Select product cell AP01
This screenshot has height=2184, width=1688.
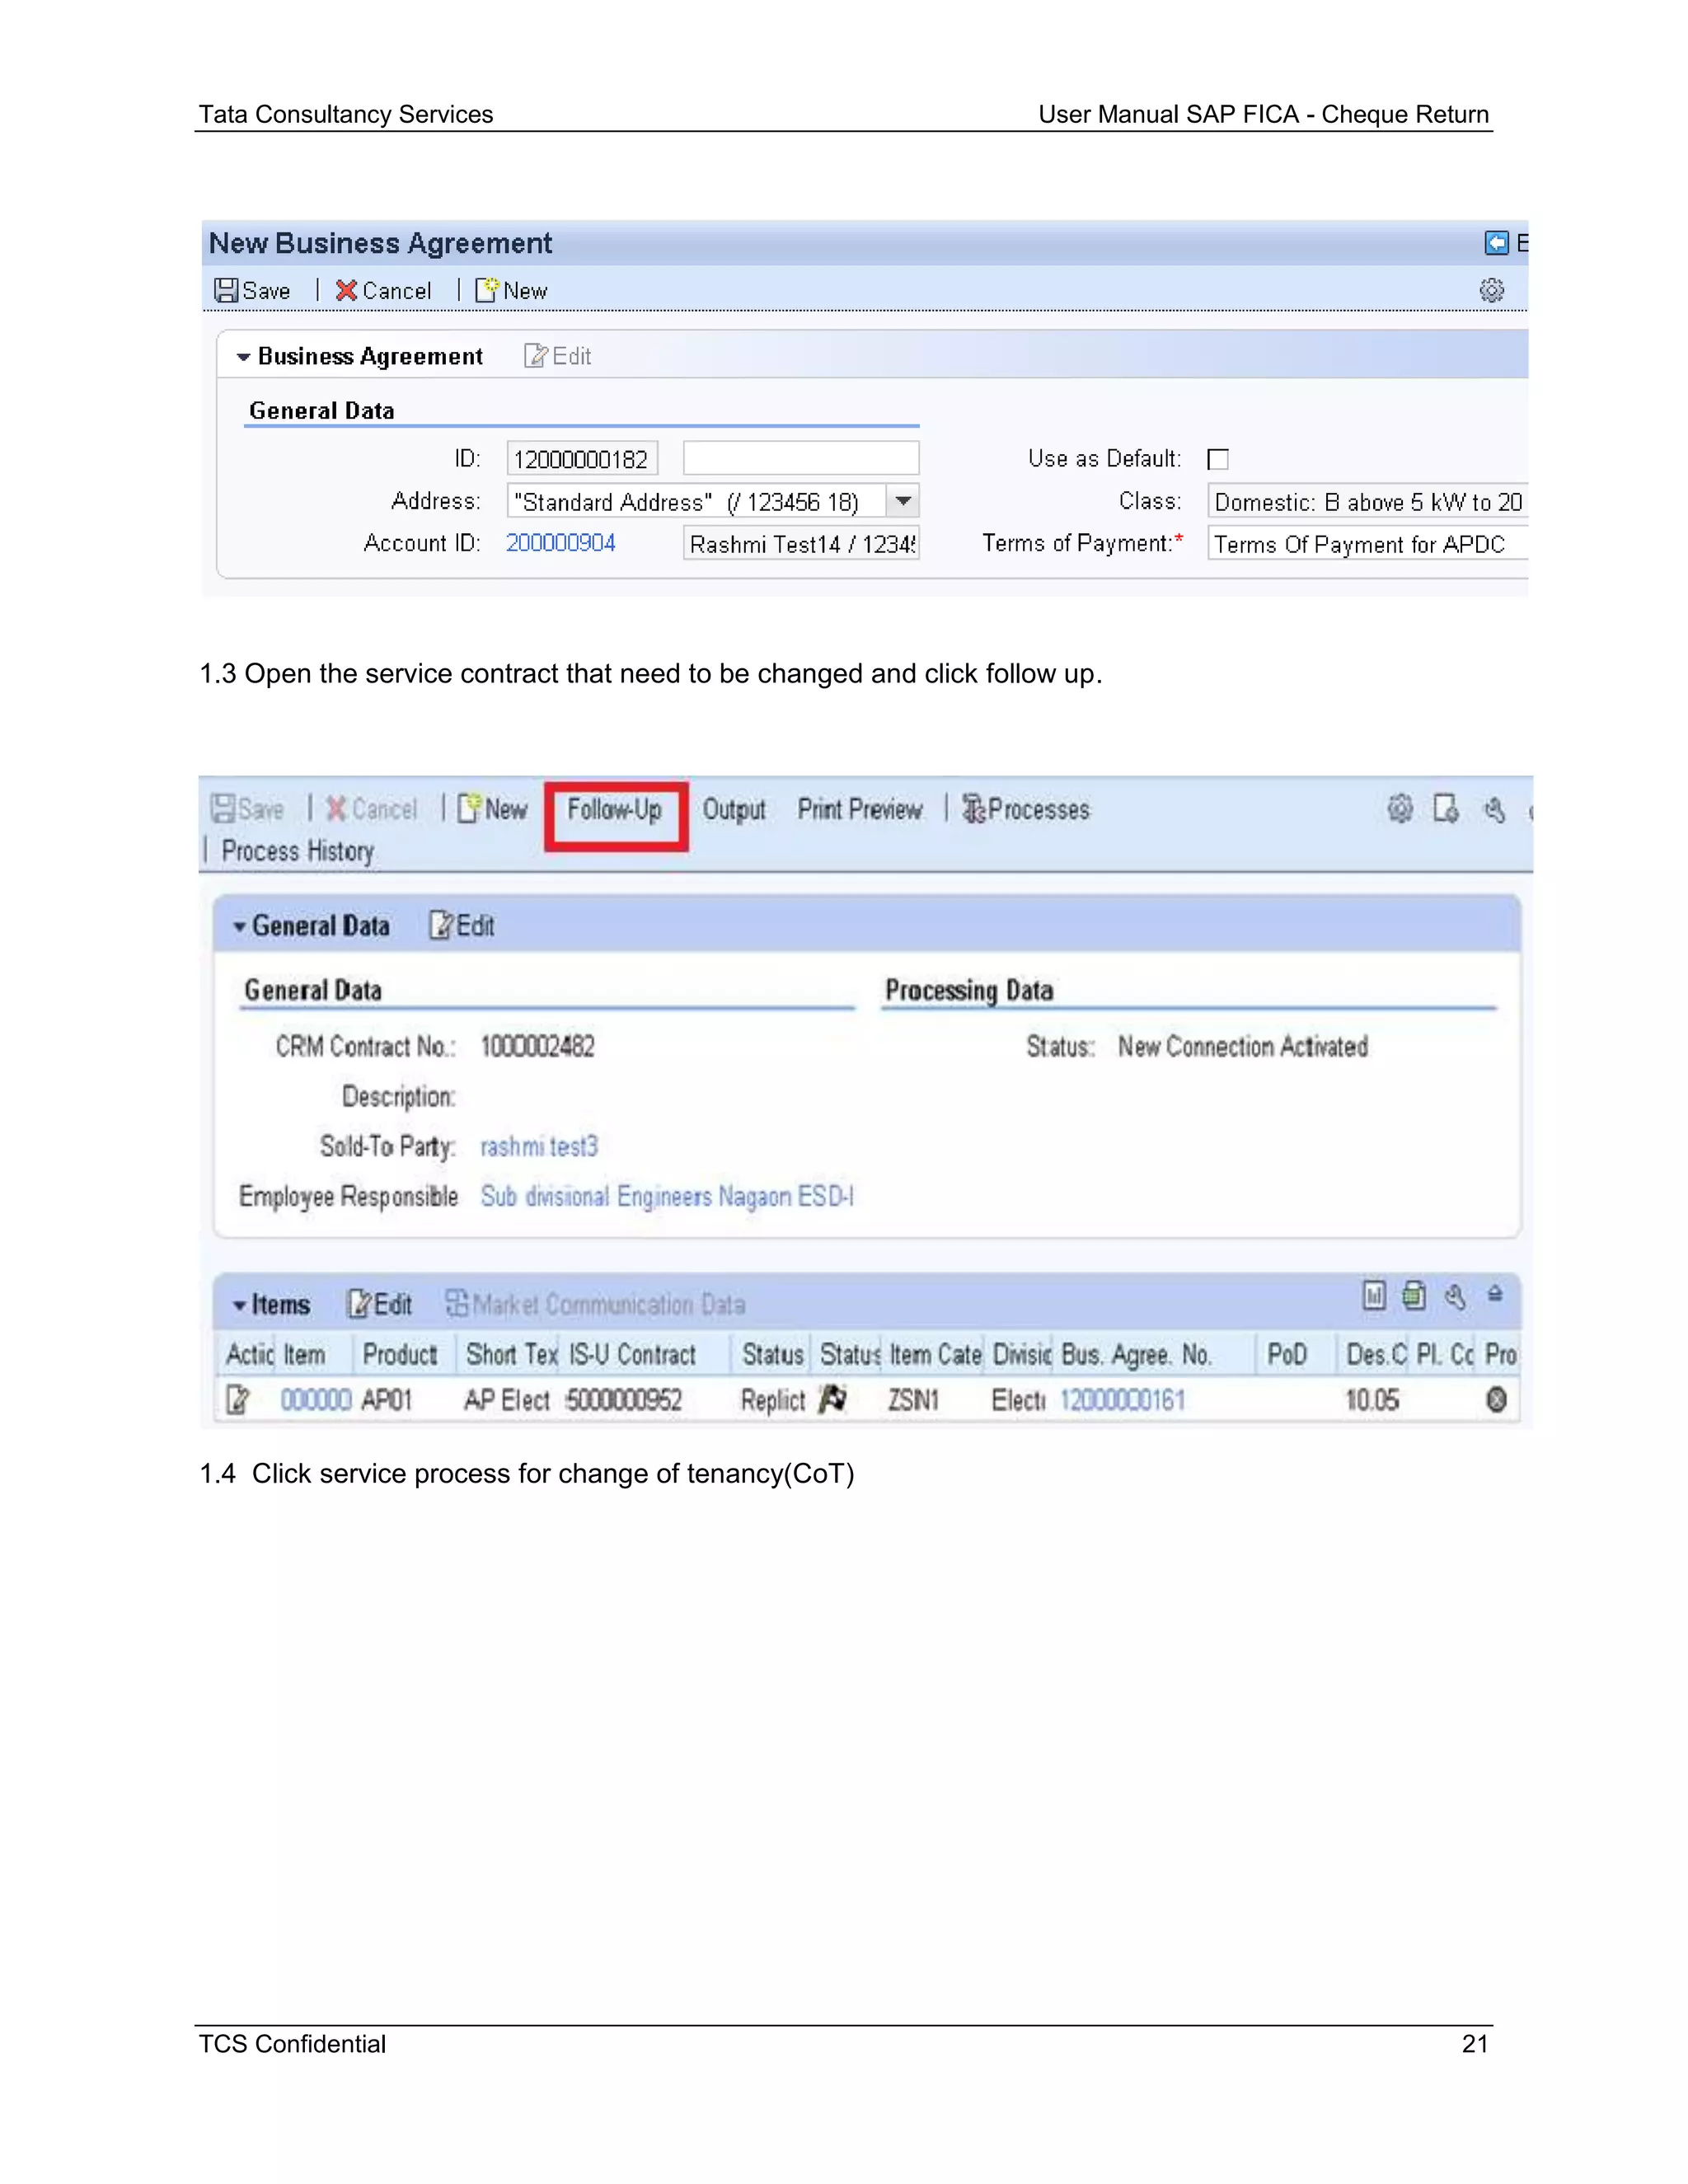[x=387, y=1400]
